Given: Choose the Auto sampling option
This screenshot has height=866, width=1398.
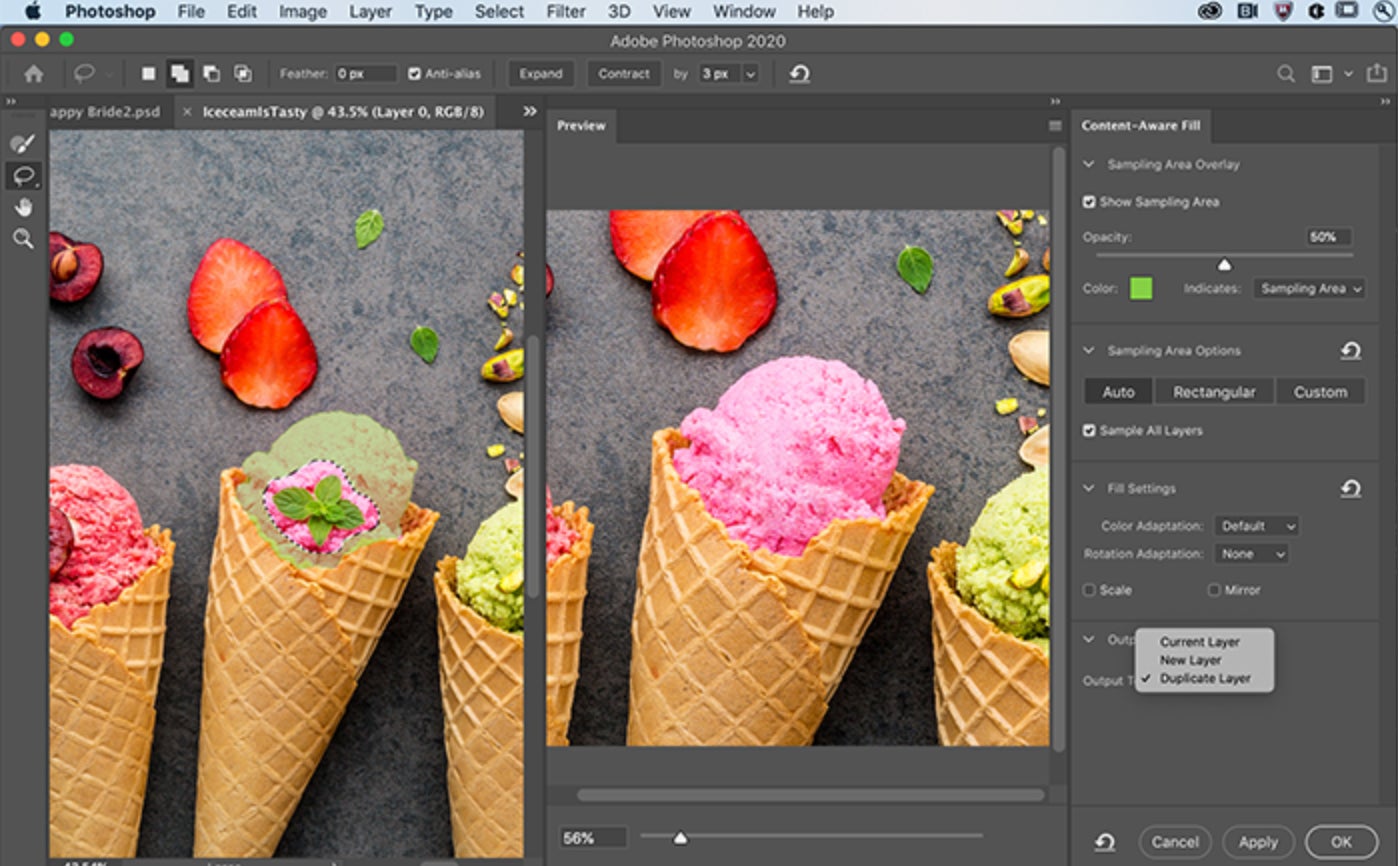Looking at the screenshot, I should click(x=1118, y=392).
